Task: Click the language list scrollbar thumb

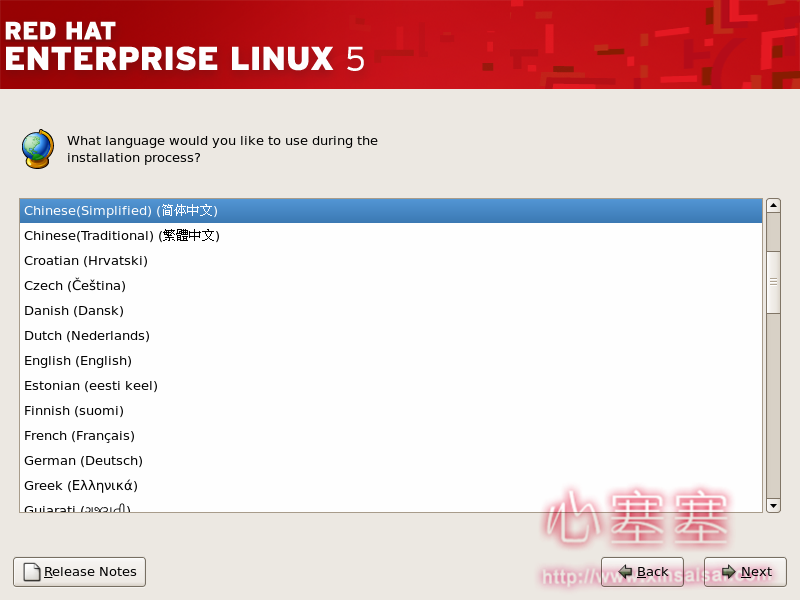Action: [773, 282]
